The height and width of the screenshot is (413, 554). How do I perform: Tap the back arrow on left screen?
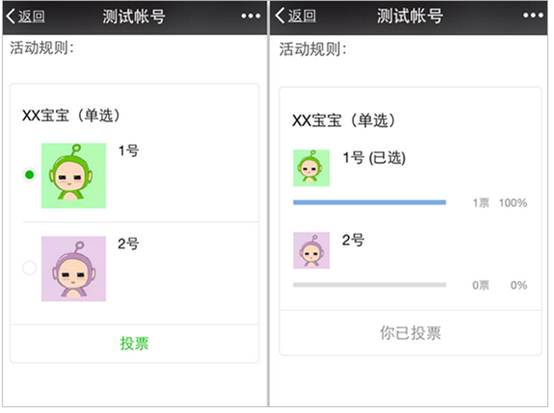[25, 16]
